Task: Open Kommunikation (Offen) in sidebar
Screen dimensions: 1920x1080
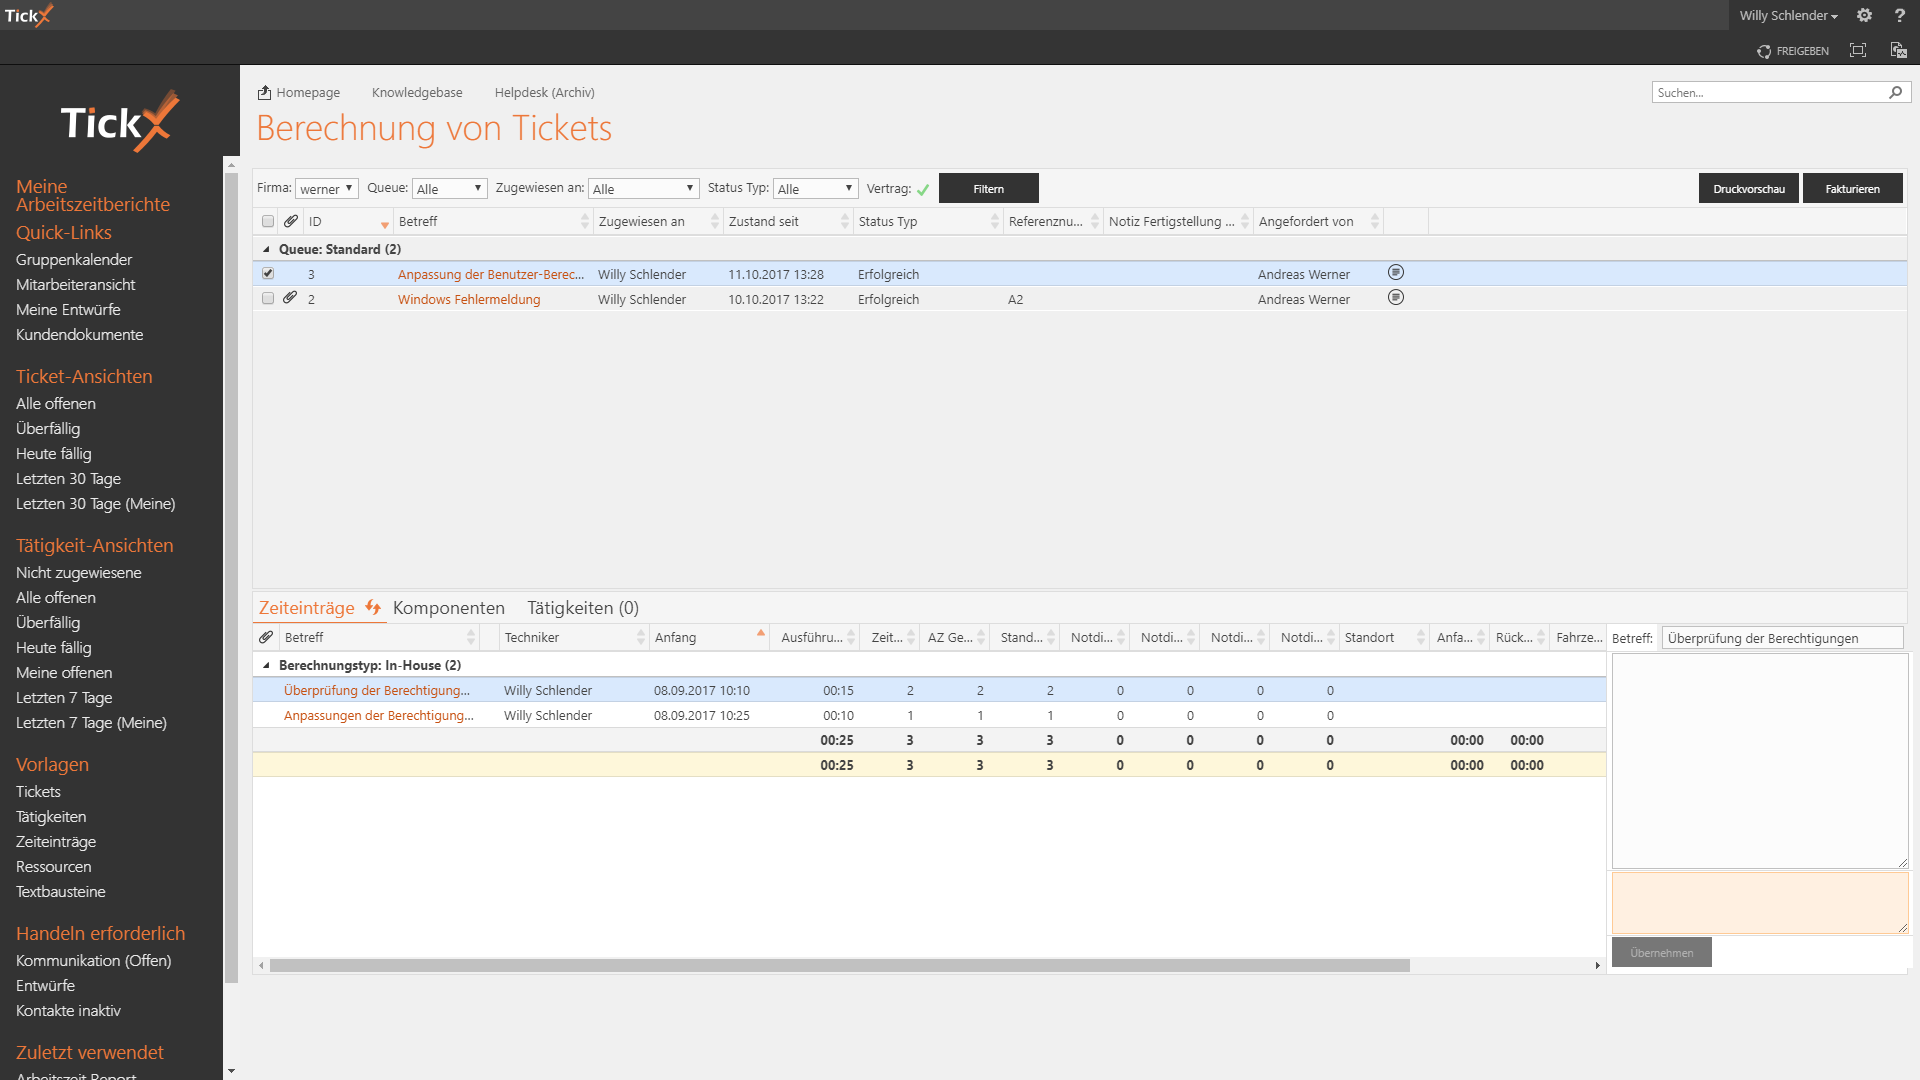Action: tap(94, 960)
